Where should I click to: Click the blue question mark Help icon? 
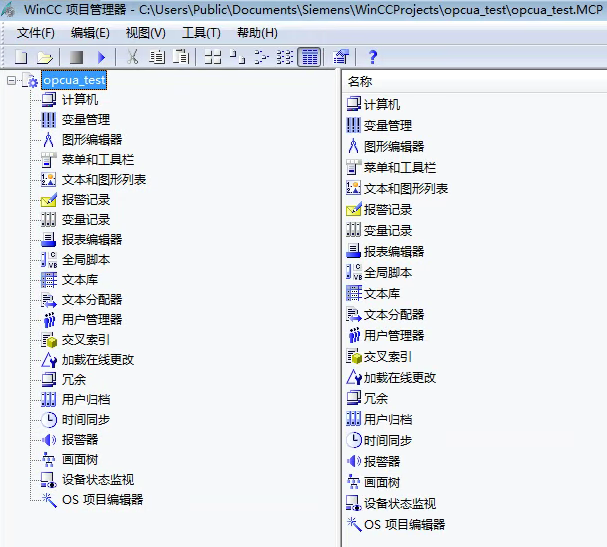(373, 57)
